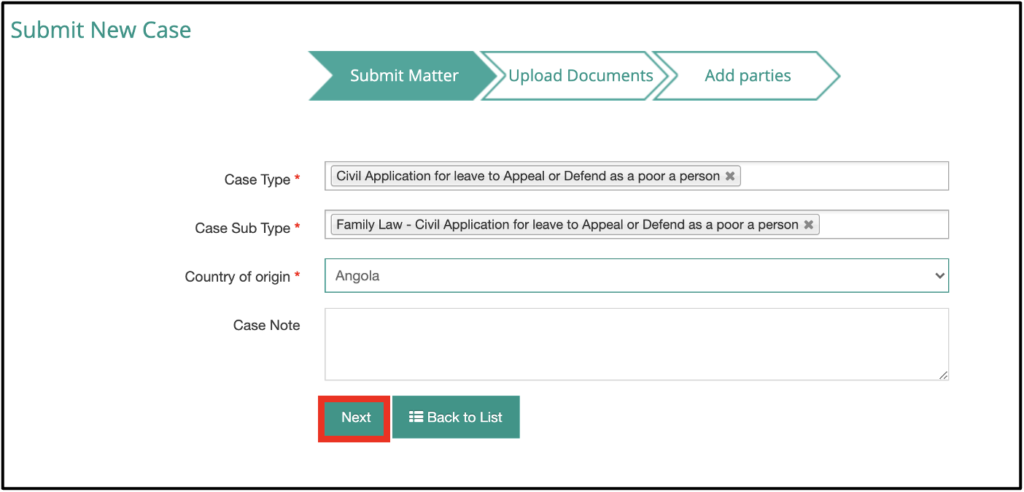
Task: Select the Civil Application Case Type tag text
Action: 527,176
